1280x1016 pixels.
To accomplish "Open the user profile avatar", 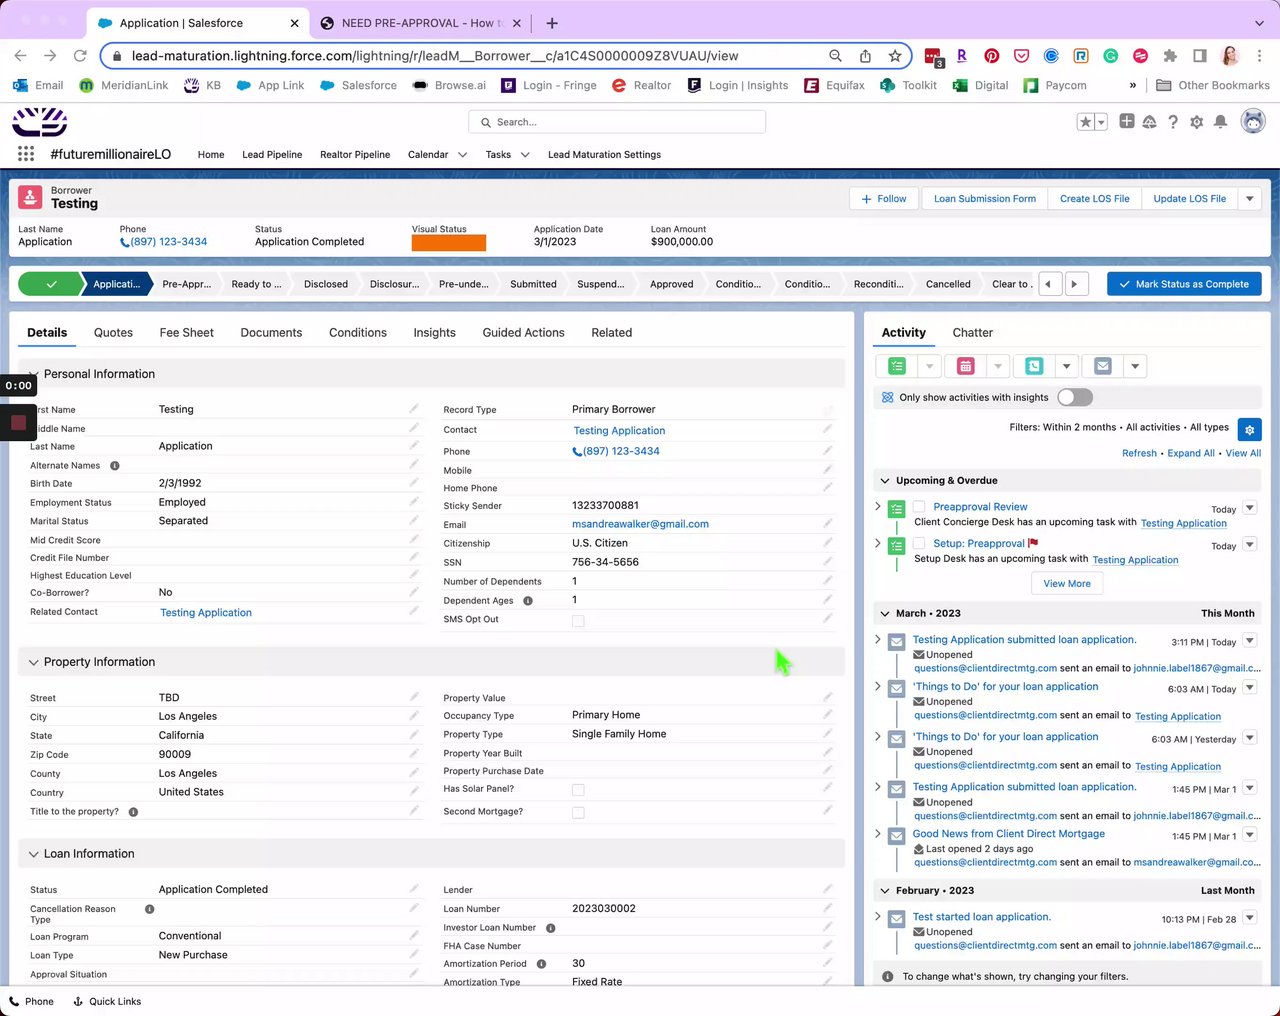I will pyautogui.click(x=1253, y=122).
